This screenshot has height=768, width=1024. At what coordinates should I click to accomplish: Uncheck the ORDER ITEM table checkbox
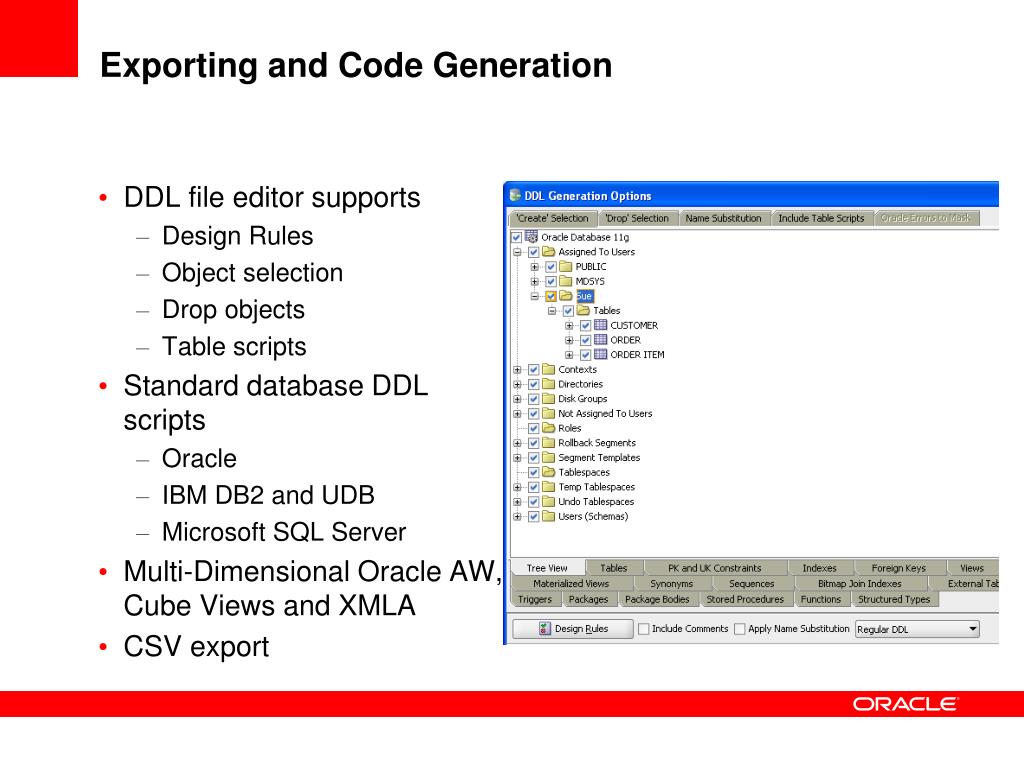tap(586, 355)
